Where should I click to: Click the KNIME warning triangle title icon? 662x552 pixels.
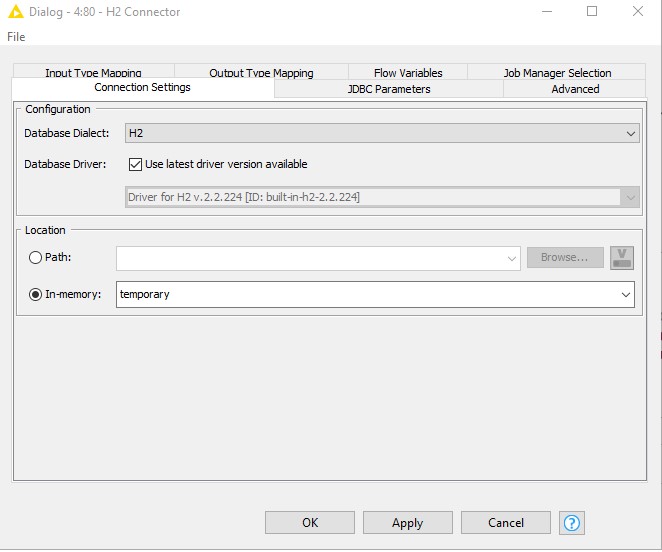(15, 11)
